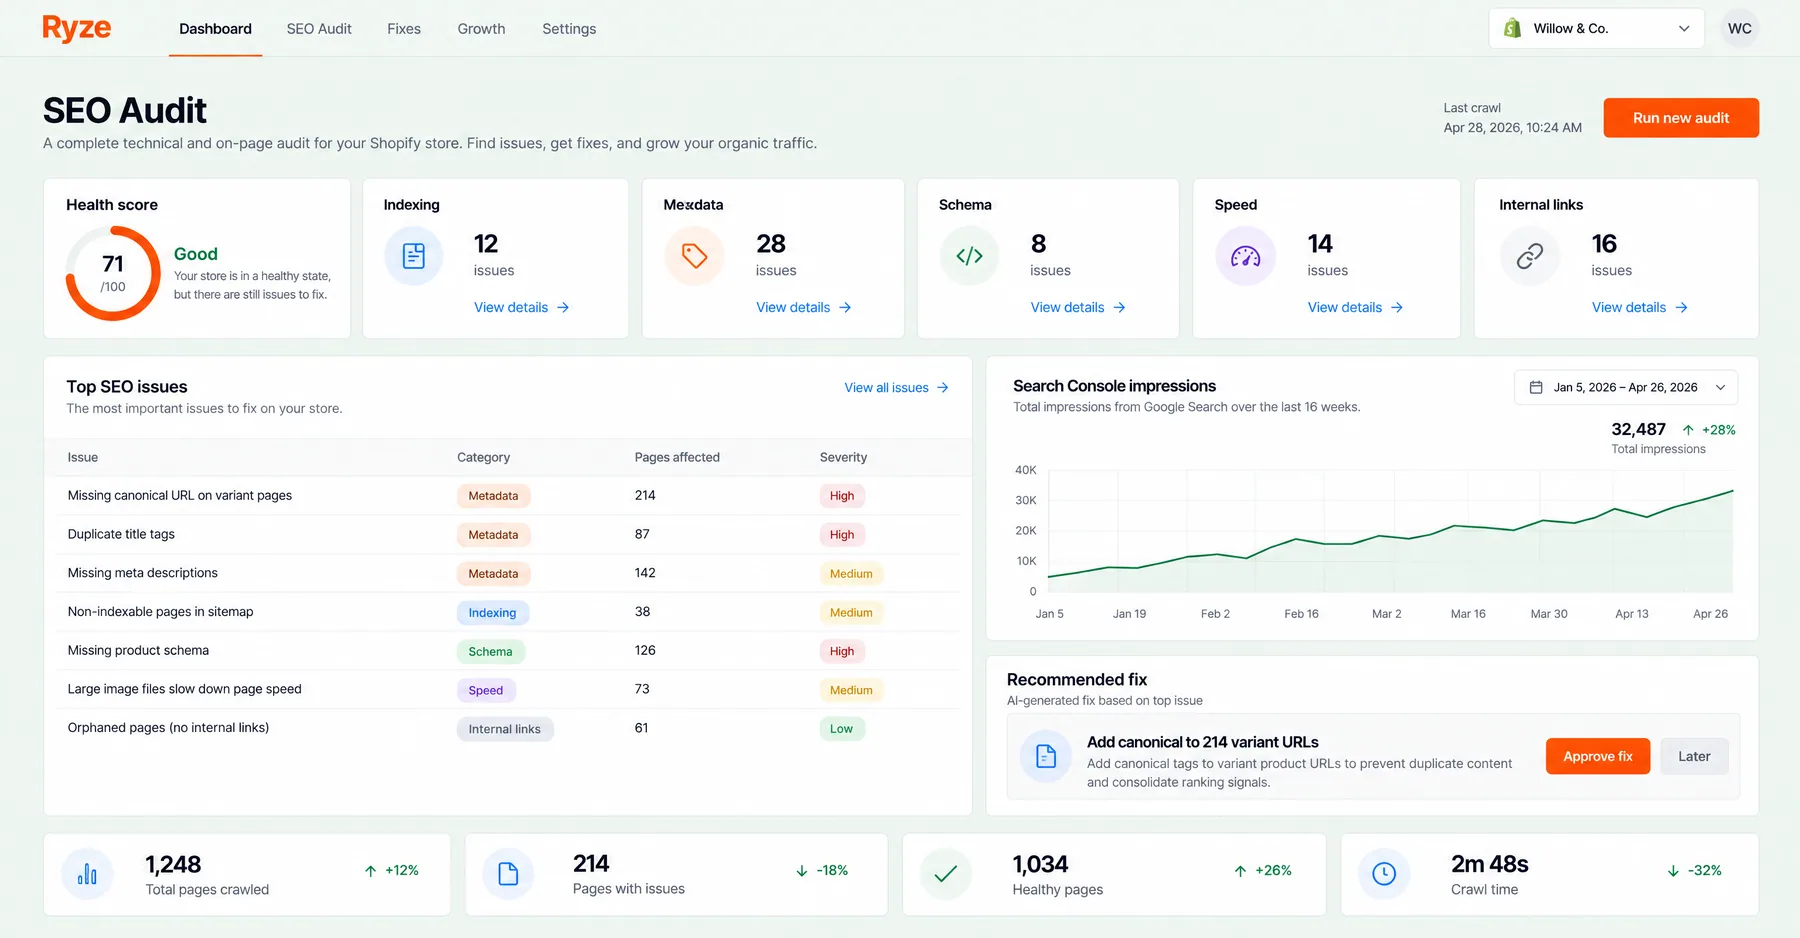Click the Severity column header
The height and width of the screenshot is (938, 1800).
pyautogui.click(x=843, y=457)
